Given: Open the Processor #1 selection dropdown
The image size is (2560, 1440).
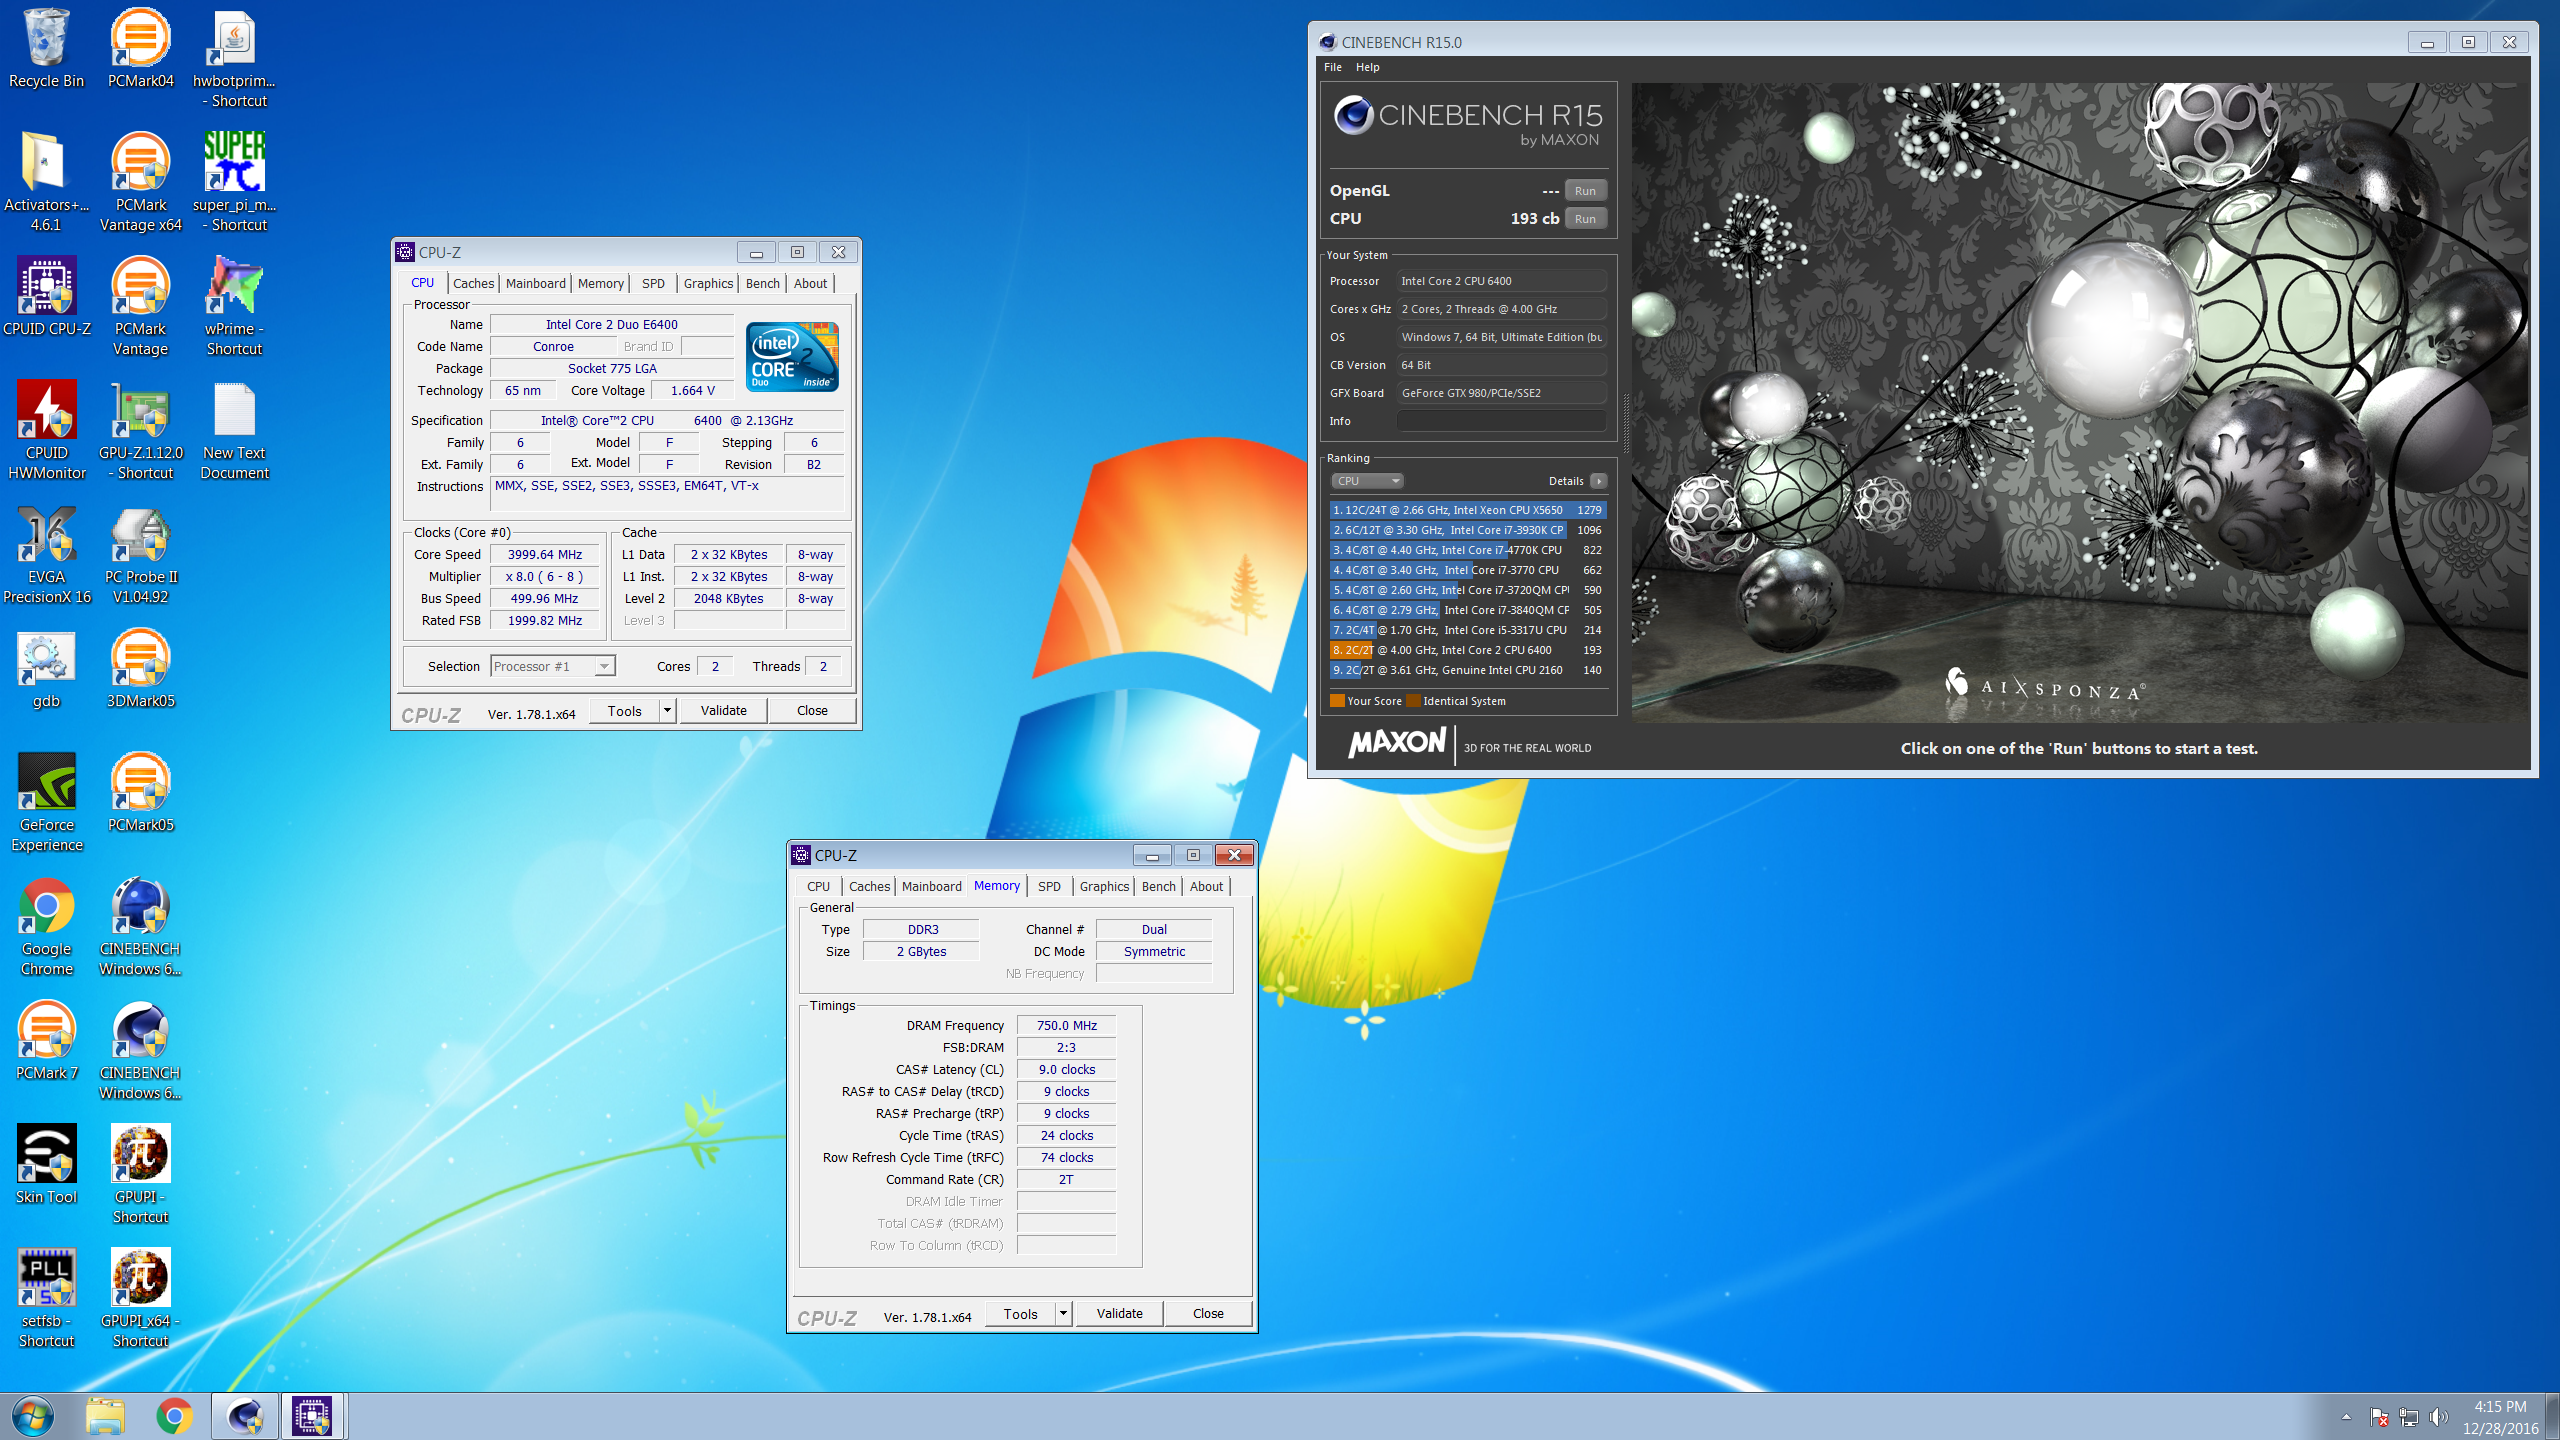Looking at the screenshot, I should [553, 667].
